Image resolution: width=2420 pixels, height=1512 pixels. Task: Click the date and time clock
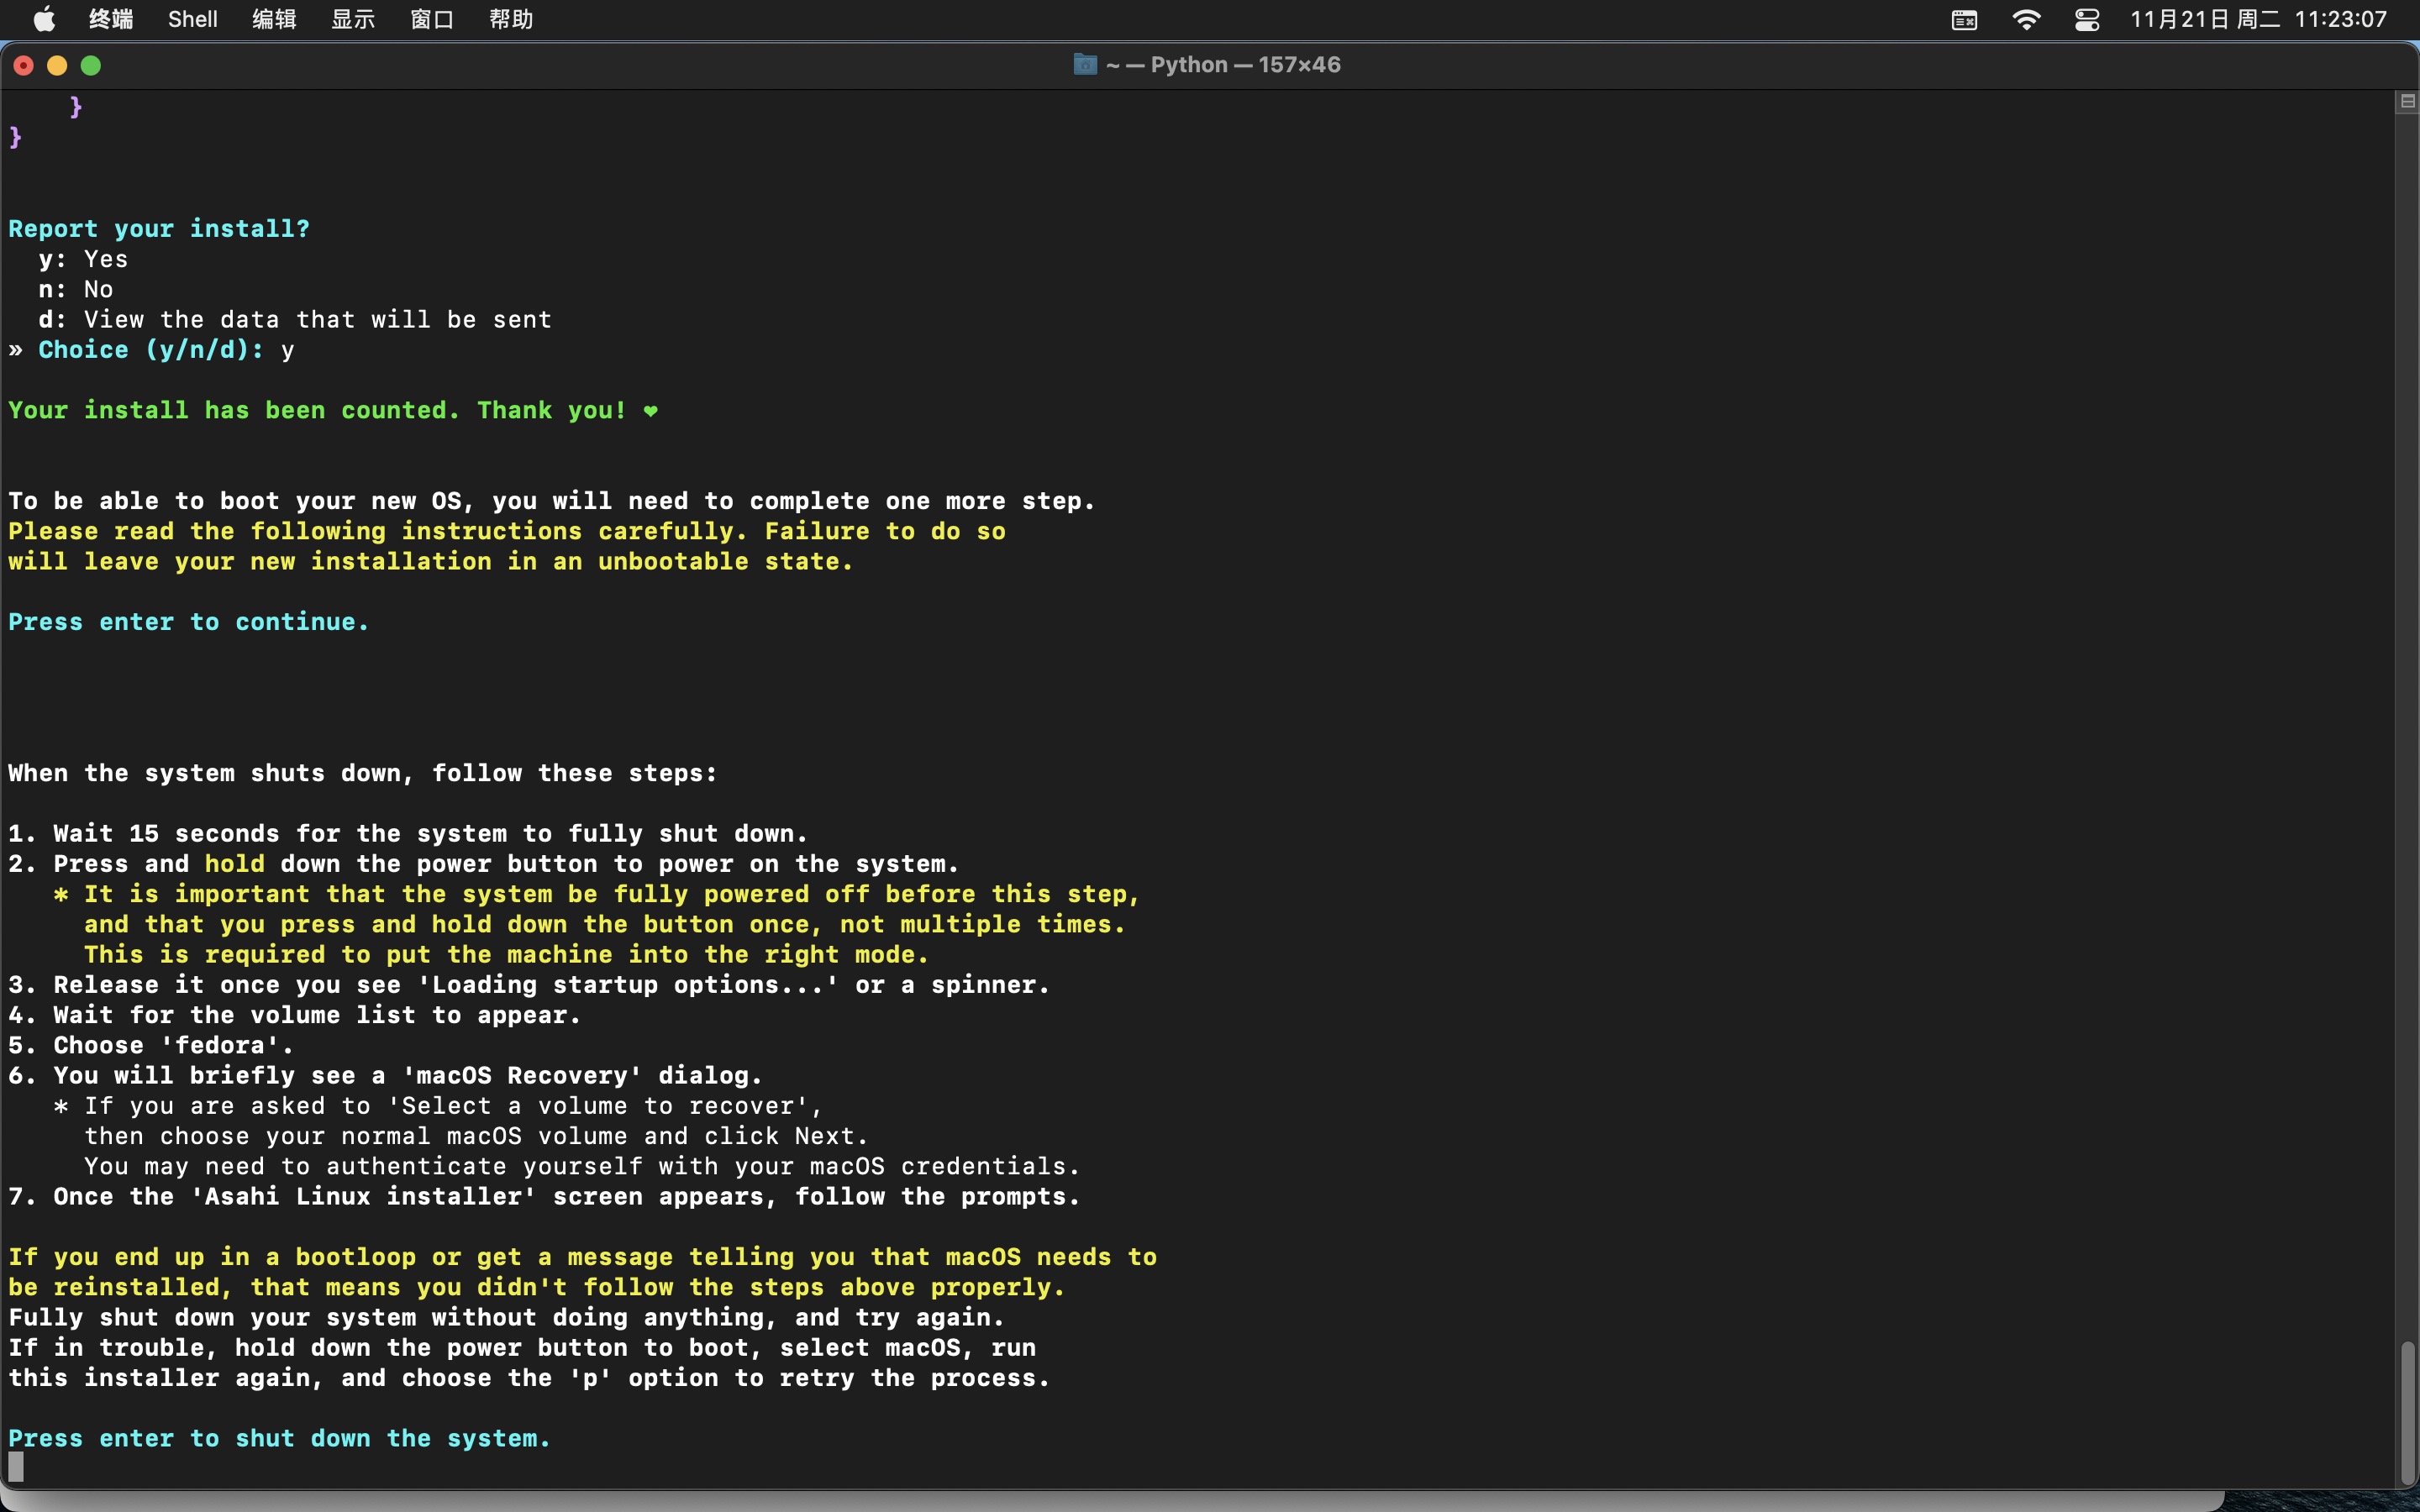point(2258,19)
